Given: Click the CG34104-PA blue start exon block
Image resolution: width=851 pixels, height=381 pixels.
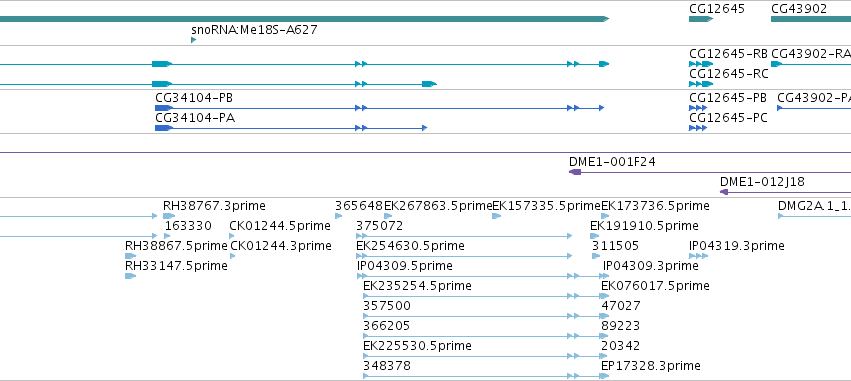Looking at the screenshot, I should (x=163, y=128).
